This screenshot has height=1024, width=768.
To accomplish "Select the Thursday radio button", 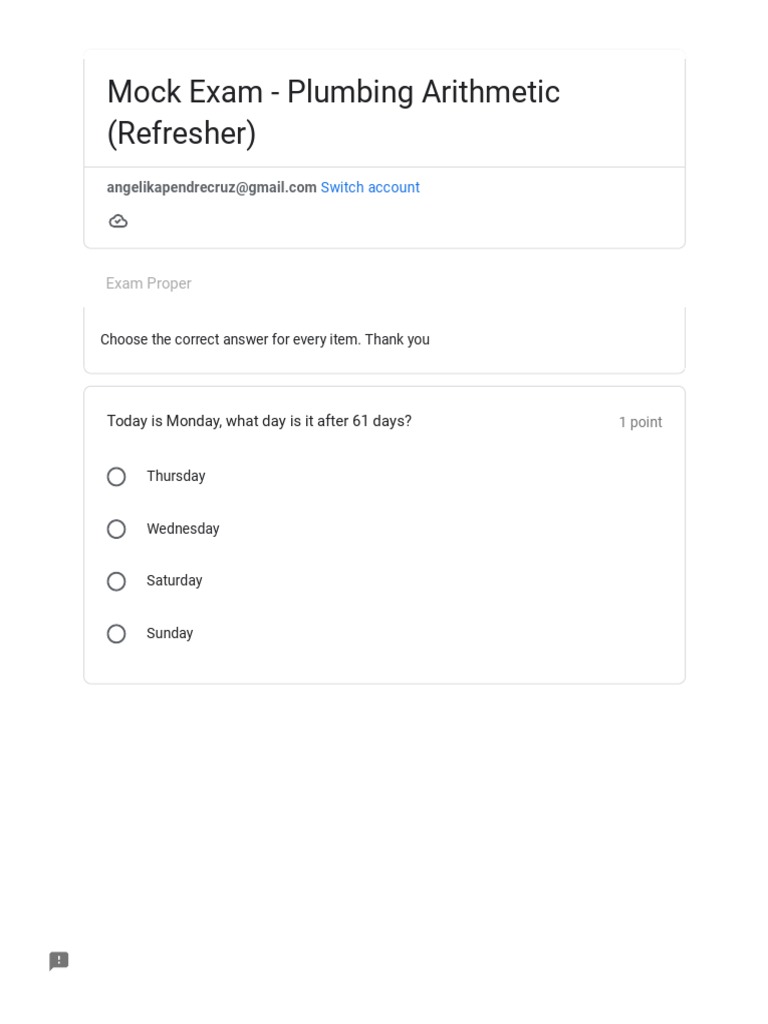I will pyautogui.click(x=117, y=477).
